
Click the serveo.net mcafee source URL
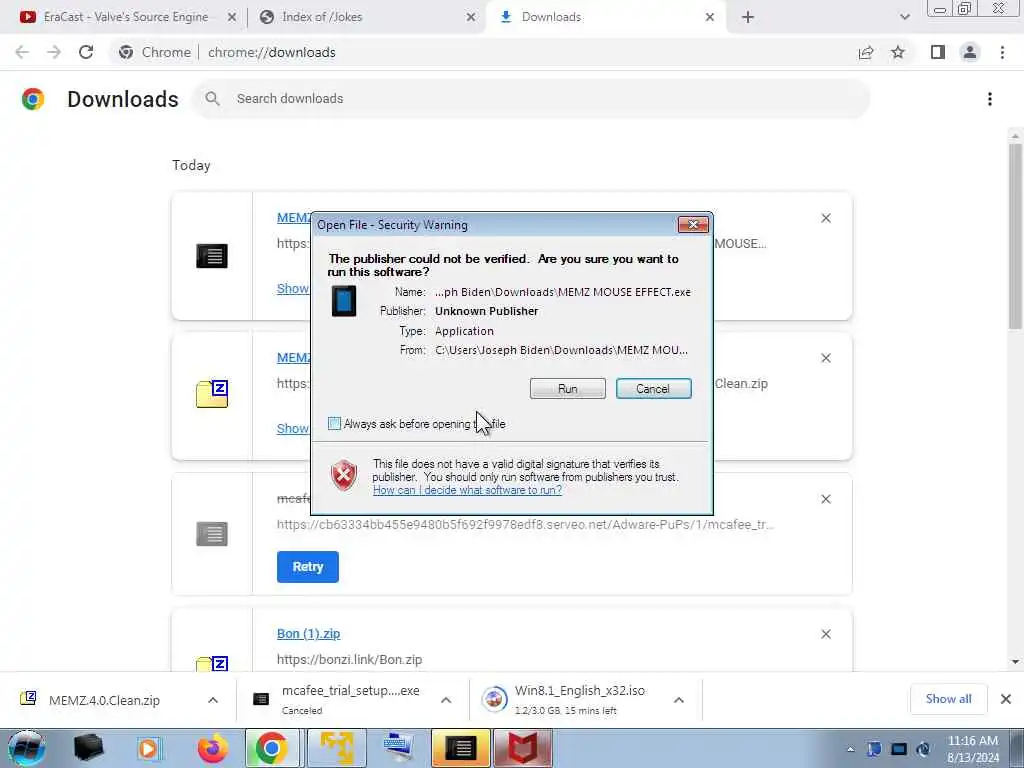tap(525, 524)
